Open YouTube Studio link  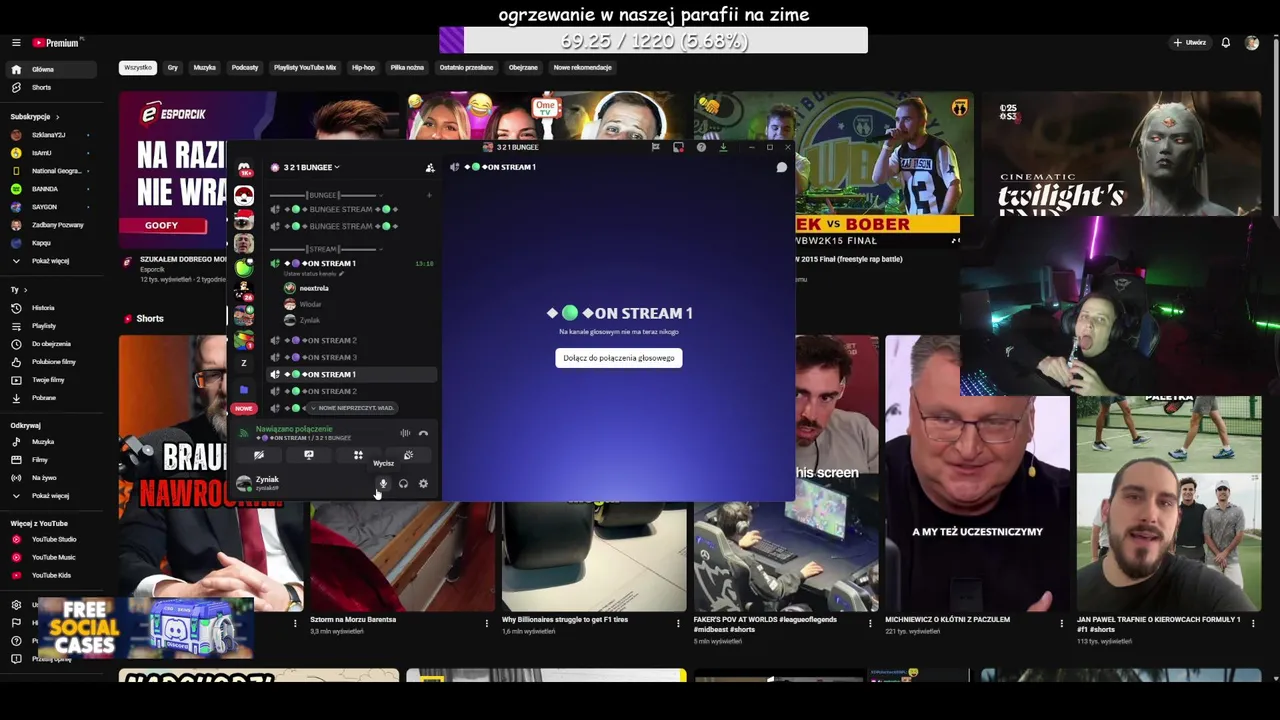52,540
